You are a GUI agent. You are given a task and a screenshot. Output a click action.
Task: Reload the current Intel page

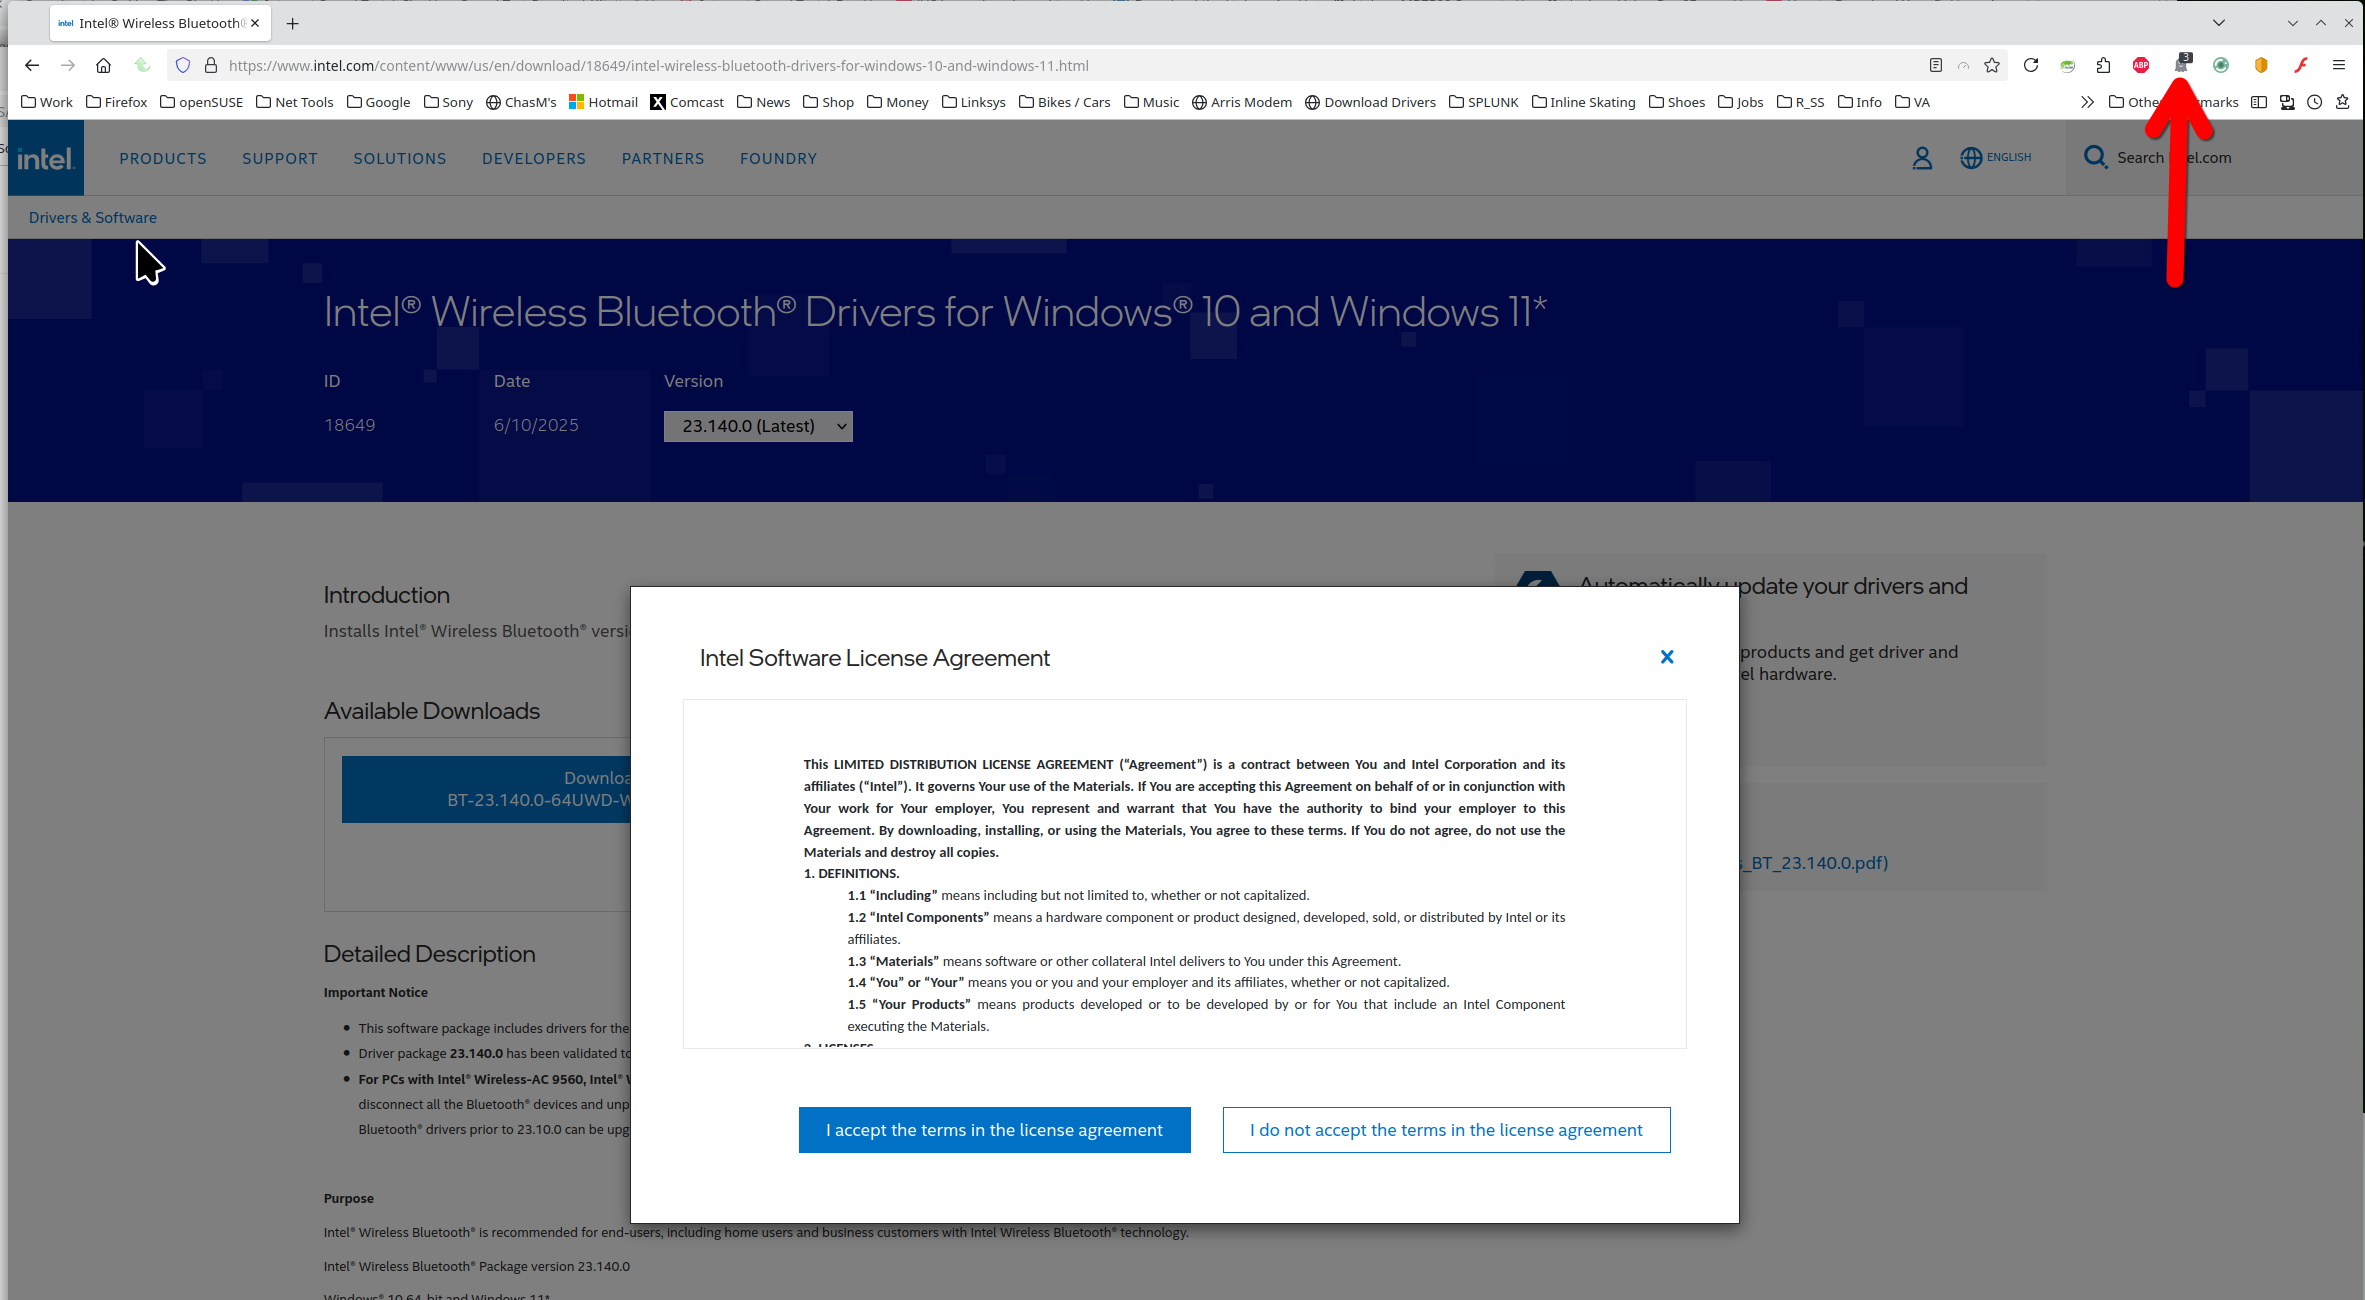(x=2030, y=66)
